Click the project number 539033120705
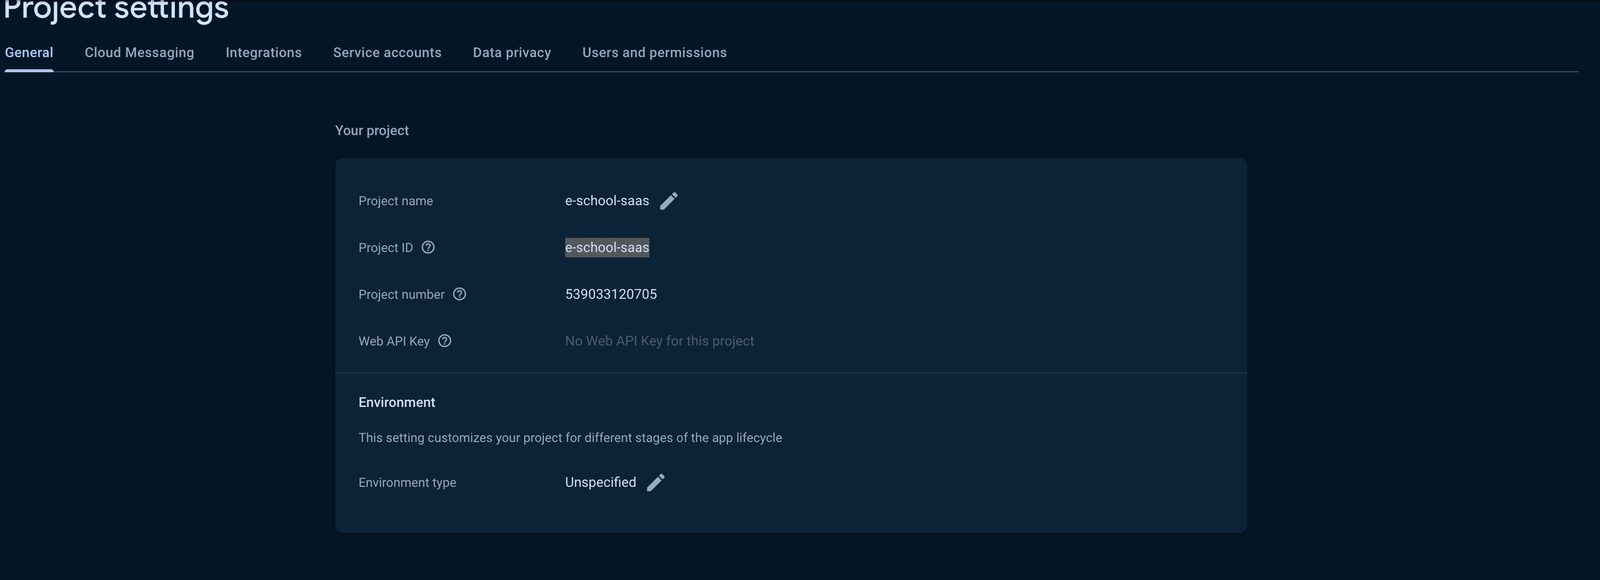This screenshot has height=580, width=1600. (x=611, y=294)
